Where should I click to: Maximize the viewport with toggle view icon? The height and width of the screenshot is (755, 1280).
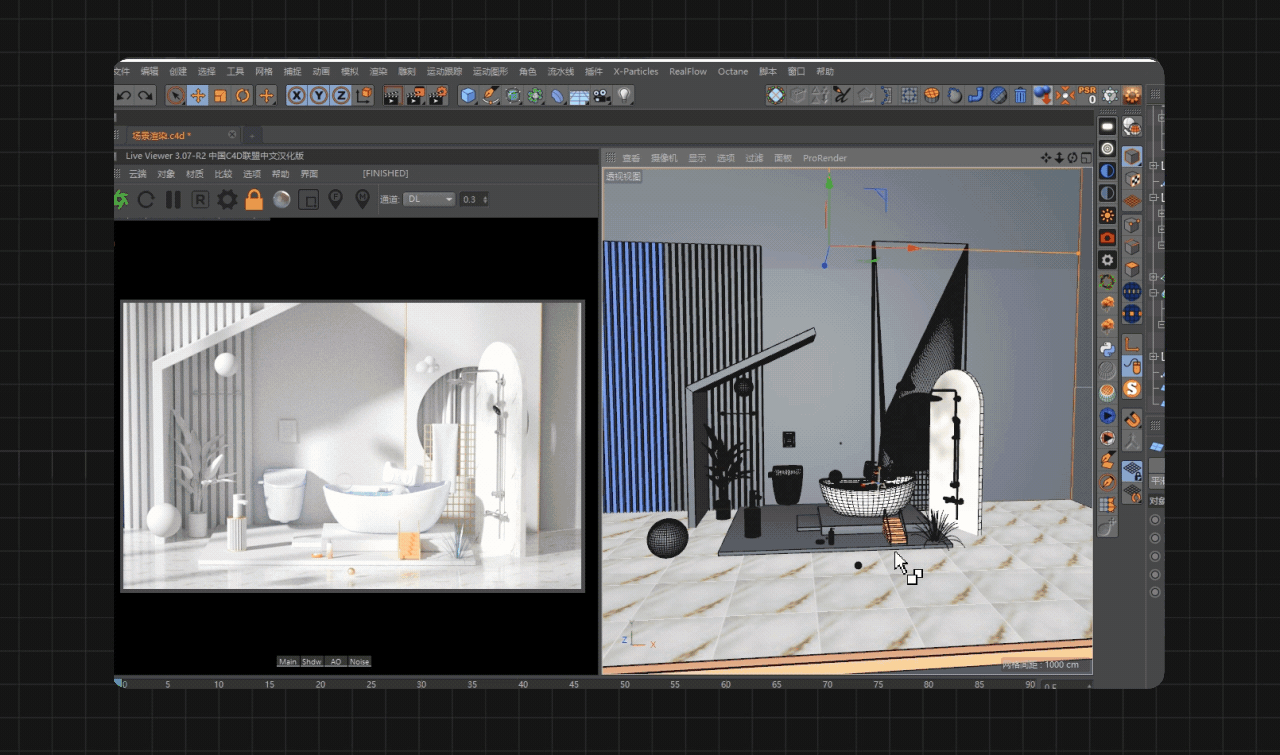1084,158
